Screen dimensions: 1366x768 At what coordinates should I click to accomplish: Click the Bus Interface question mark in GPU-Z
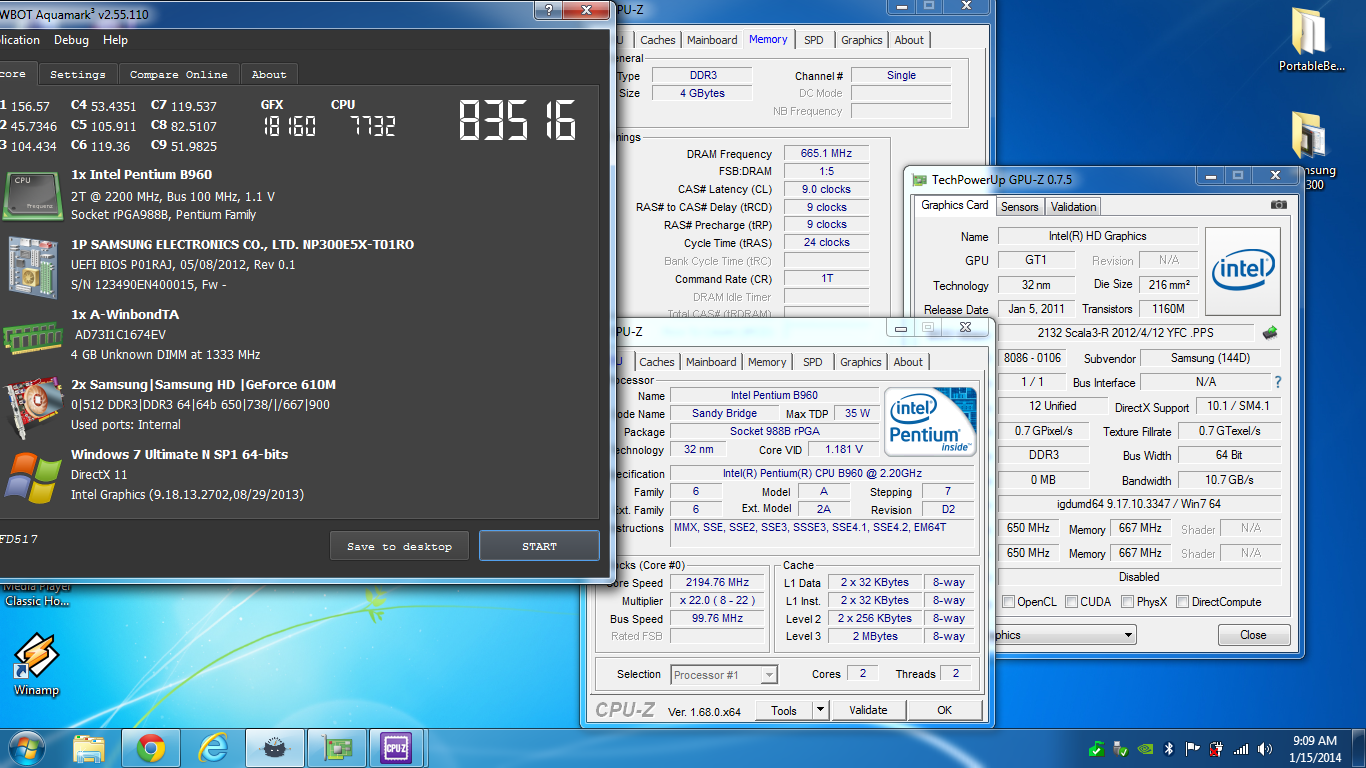(x=1277, y=382)
